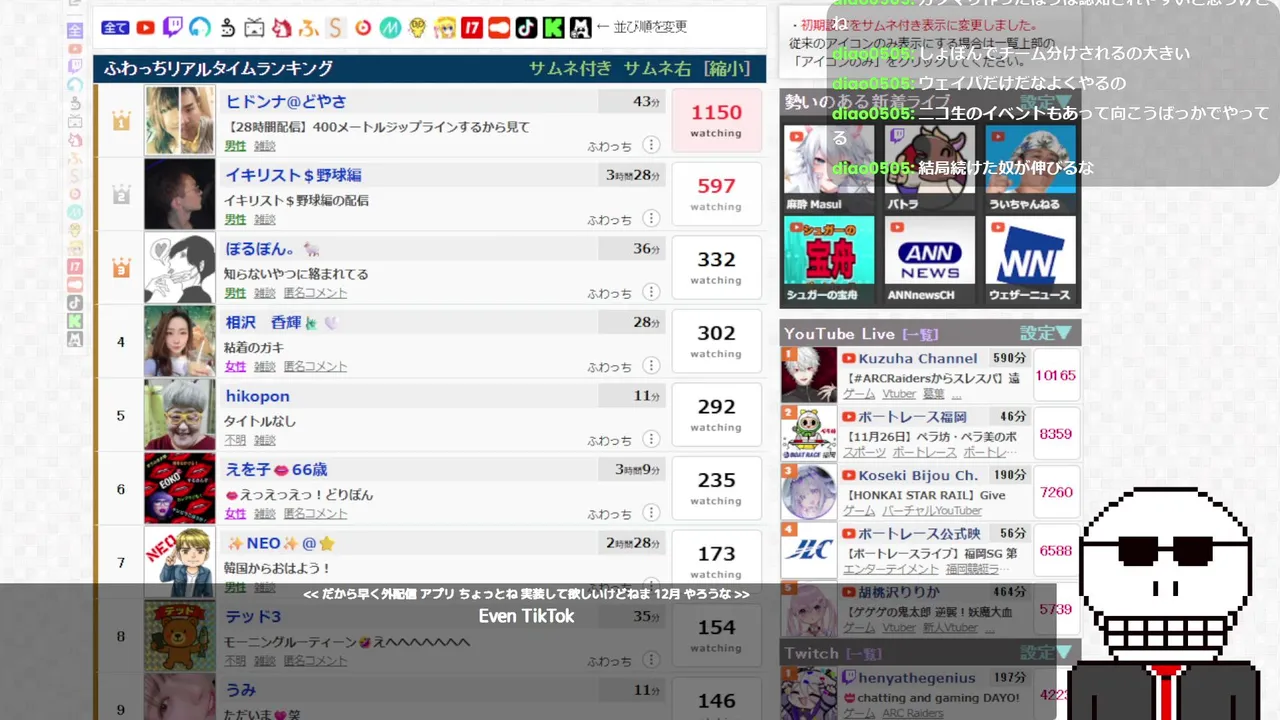Screen dimensions: 1280x720
Task: Open options menu for ヒドンナ@どやさ row
Action: click(651, 145)
